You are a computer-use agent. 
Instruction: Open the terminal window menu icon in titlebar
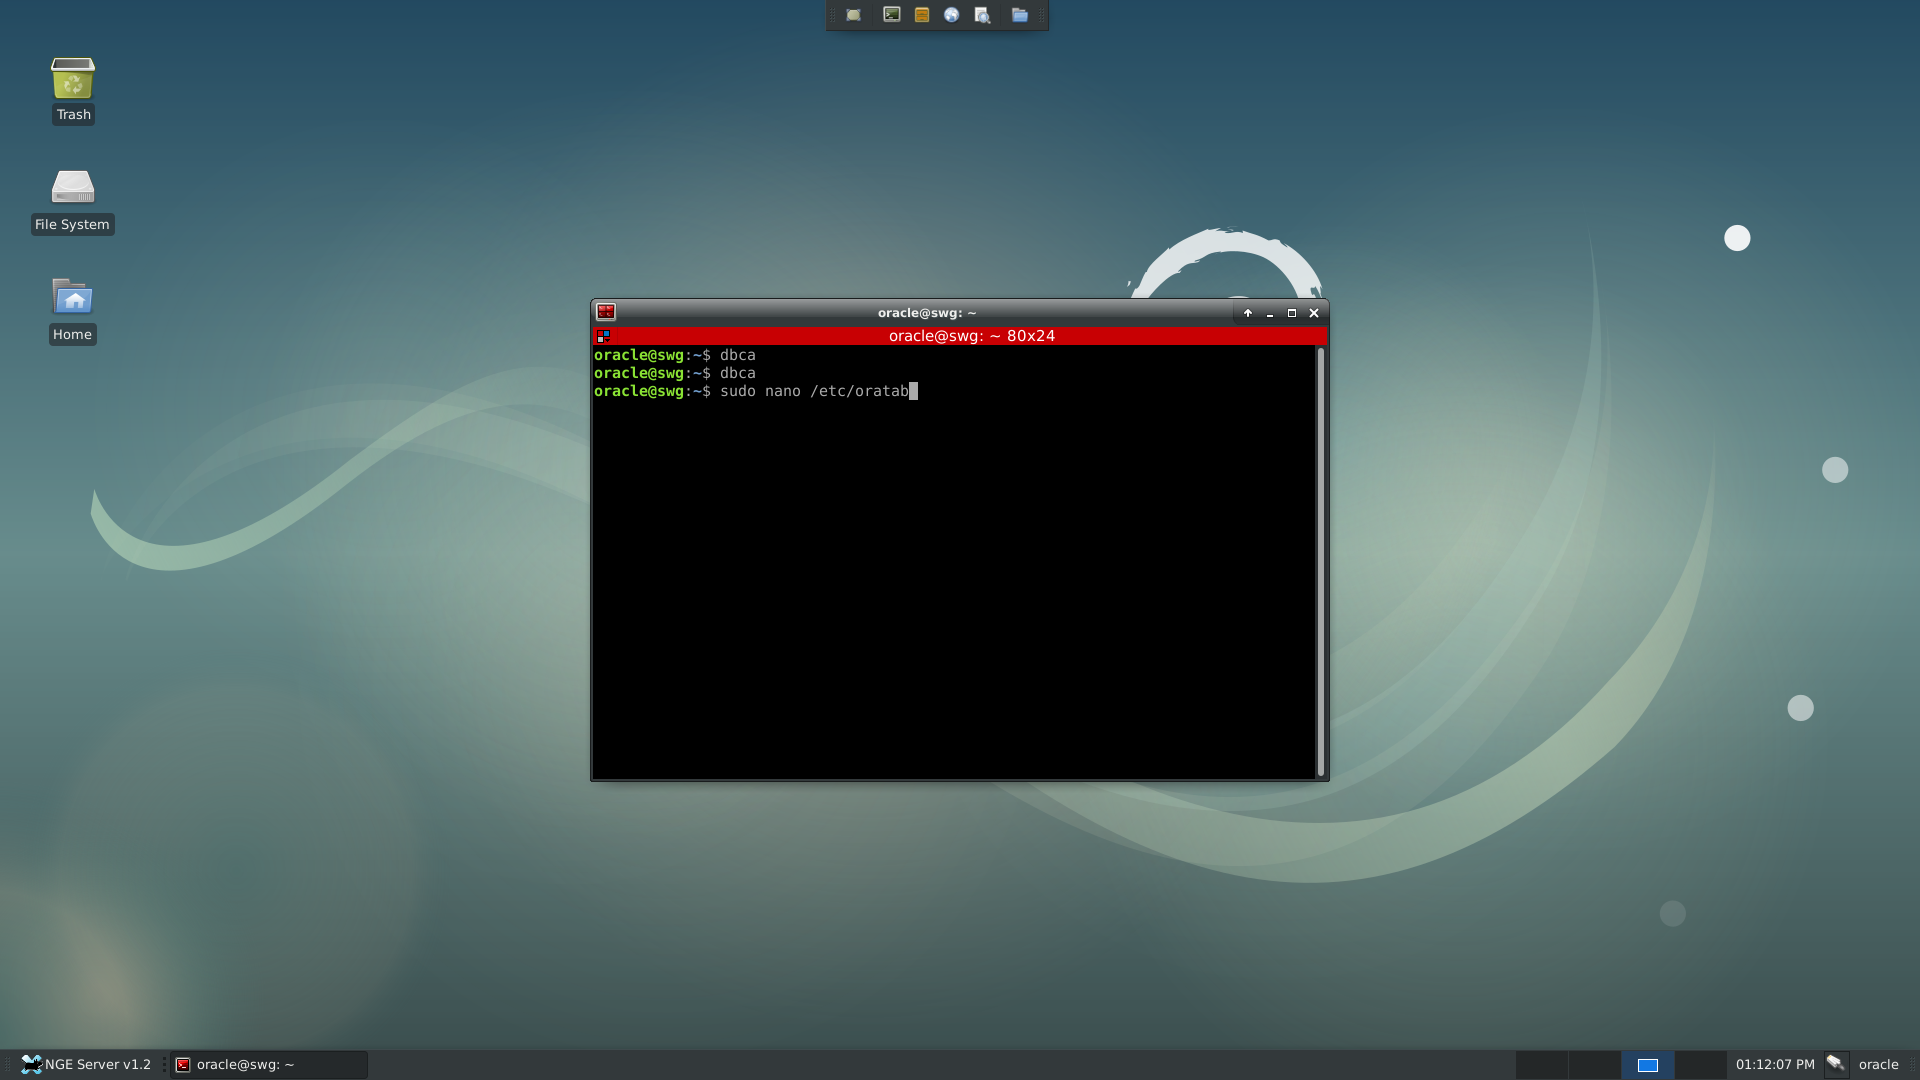click(x=606, y=312)
